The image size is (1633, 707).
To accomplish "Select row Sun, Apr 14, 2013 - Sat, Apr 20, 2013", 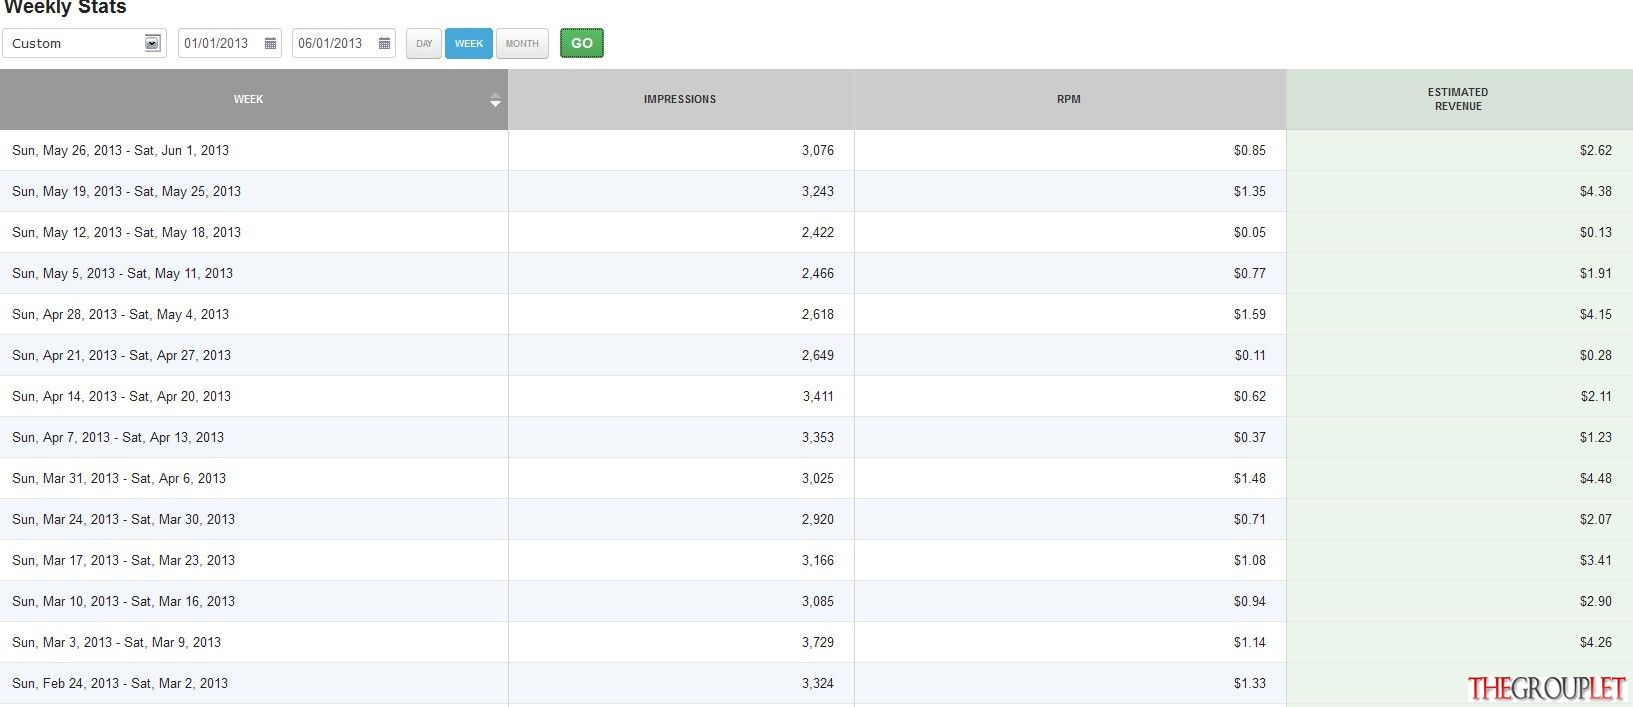I will tap(816, 396).
